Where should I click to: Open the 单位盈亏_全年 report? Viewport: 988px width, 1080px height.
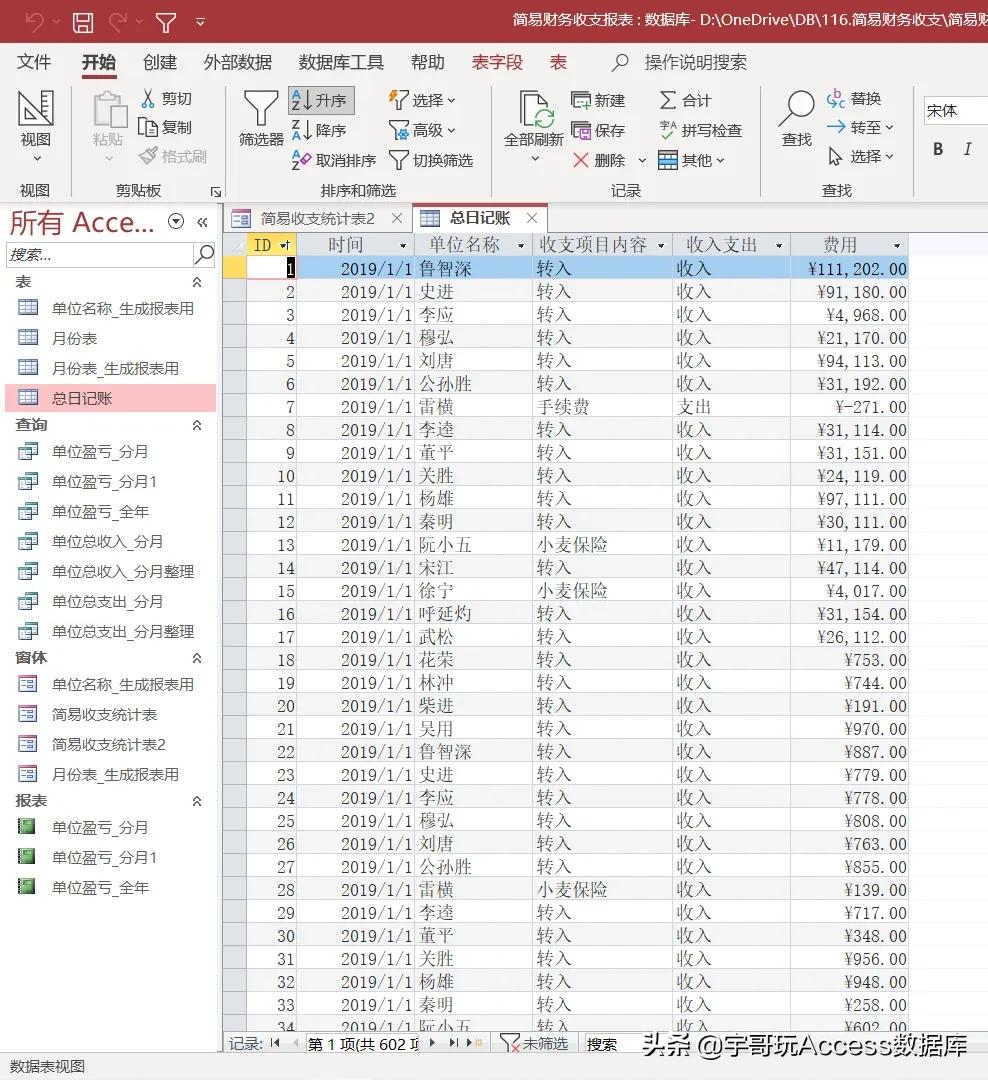101,887
